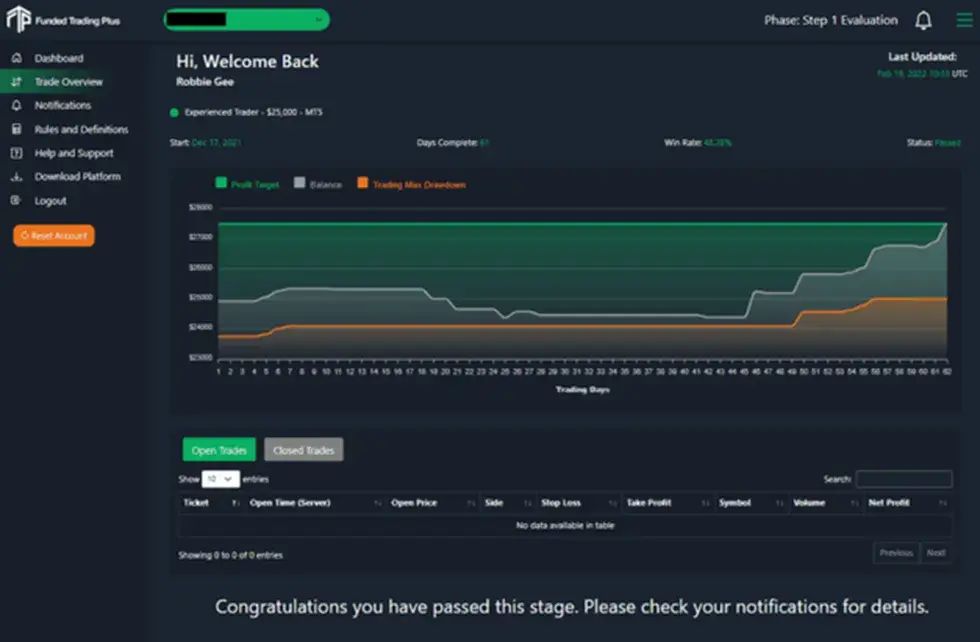Click the Rules and Definitions icon
980x642 pixels.
point(17,129)
